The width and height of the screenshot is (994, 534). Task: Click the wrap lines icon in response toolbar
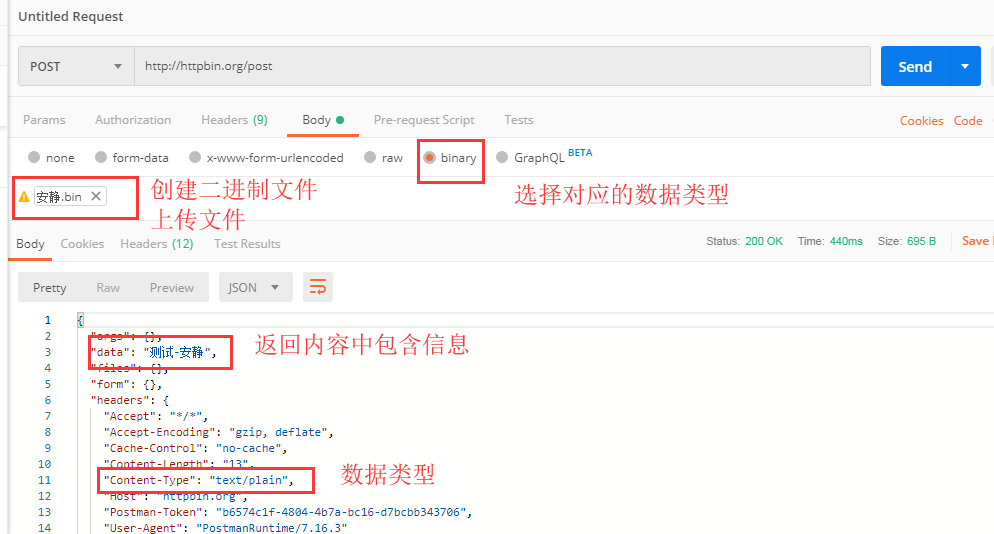pos(318,287)
